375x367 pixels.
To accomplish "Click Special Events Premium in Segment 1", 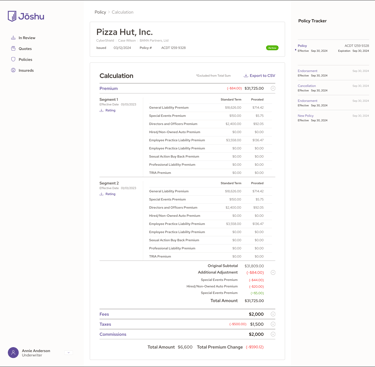I will (167, 116).
